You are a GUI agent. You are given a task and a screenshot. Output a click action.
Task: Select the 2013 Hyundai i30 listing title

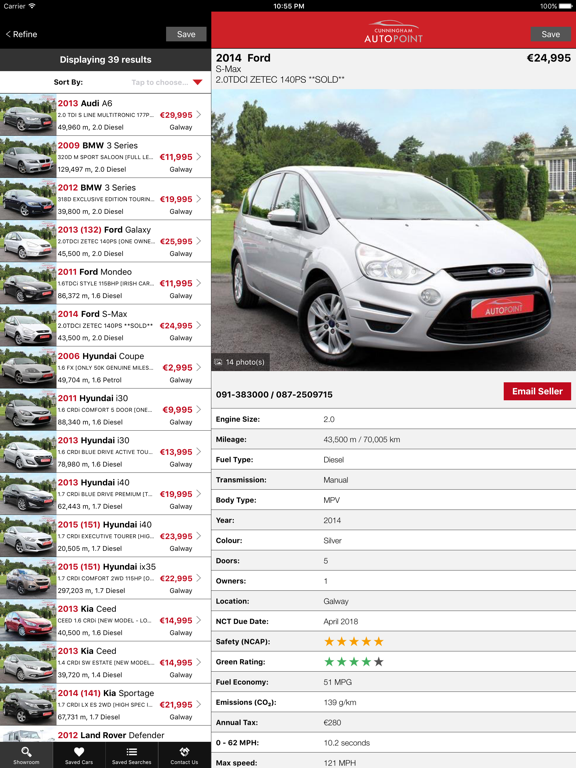click(x=94, y=440)
